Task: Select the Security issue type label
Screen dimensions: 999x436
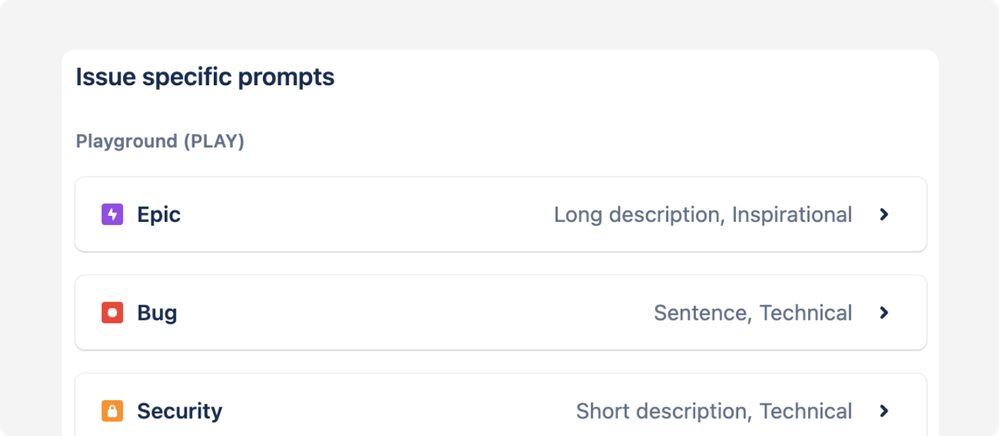Action: pyautogui.click(x=180, y=411)
